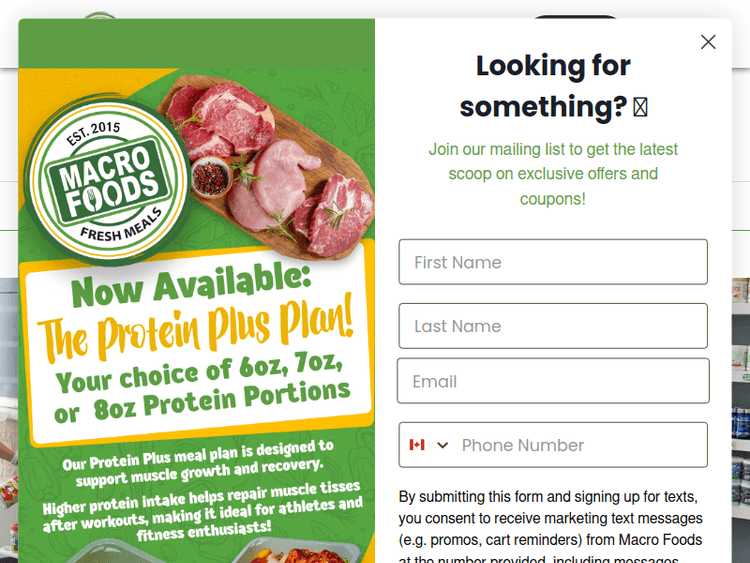Click the dark button behind the popup header
Viewport: 750px width, 563px height.
(575, 16)
